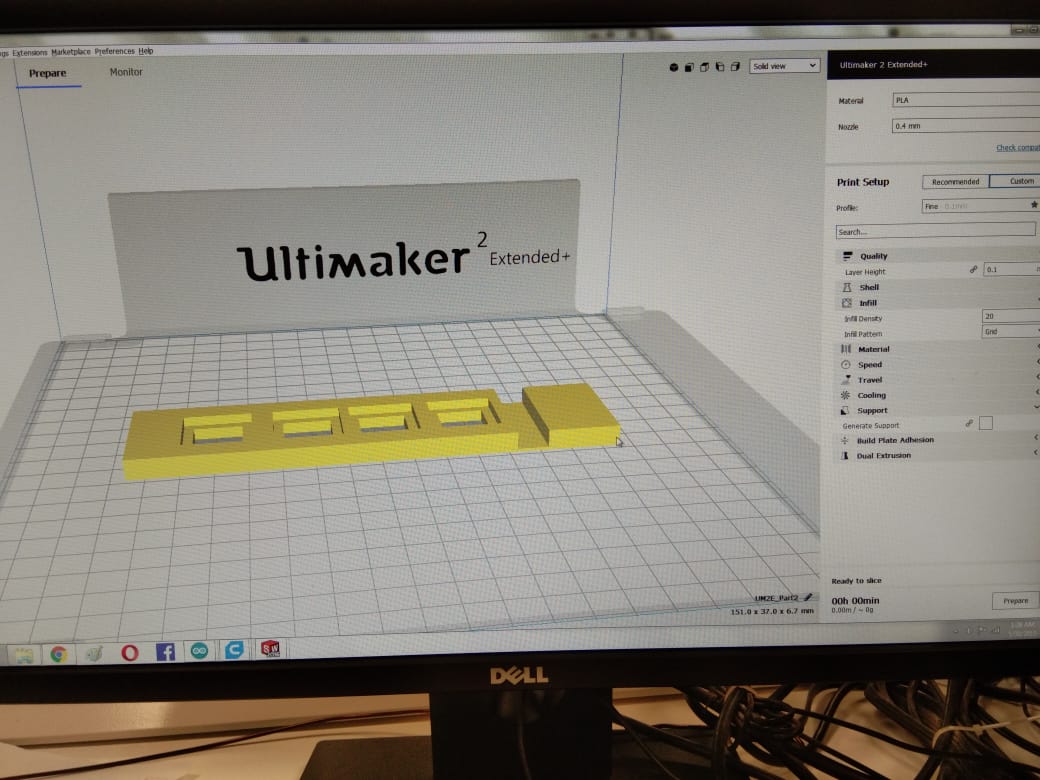This screenshot has height=780, width=1040.
Task: Click the link icon beside Generate Support
Action: (x=969, y=423)
